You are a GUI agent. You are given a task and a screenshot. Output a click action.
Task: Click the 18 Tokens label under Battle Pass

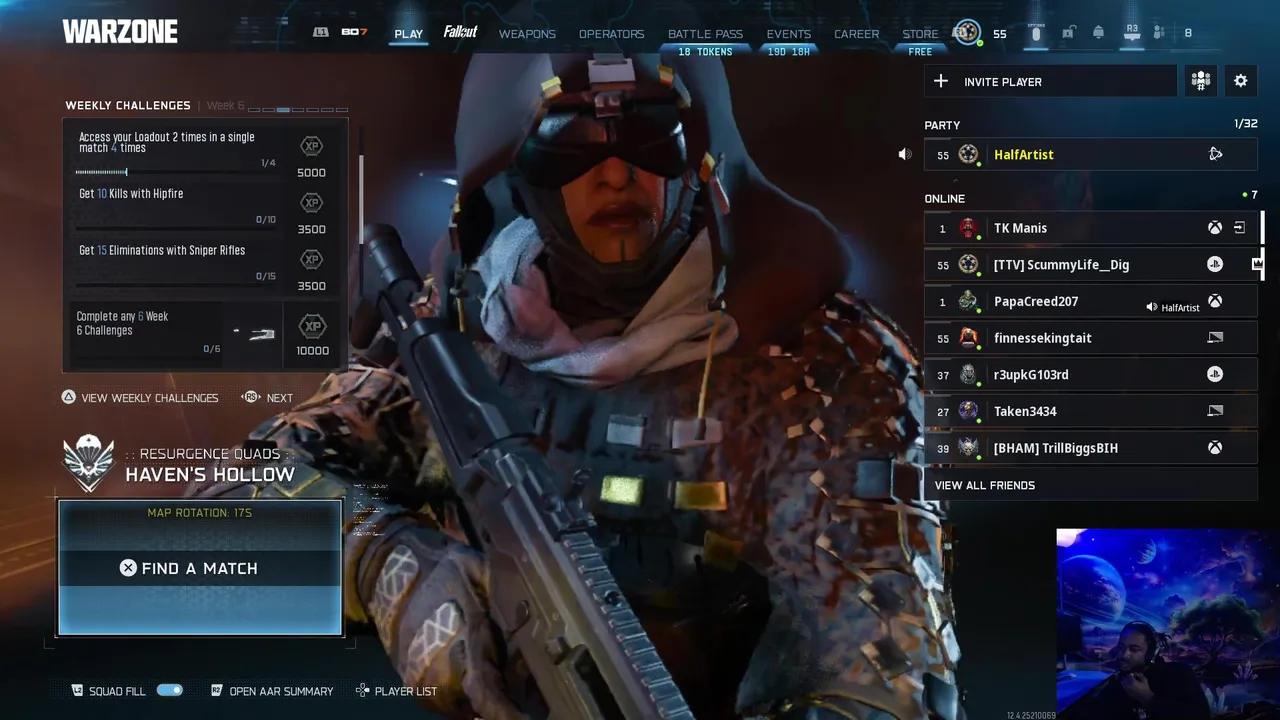705,52
